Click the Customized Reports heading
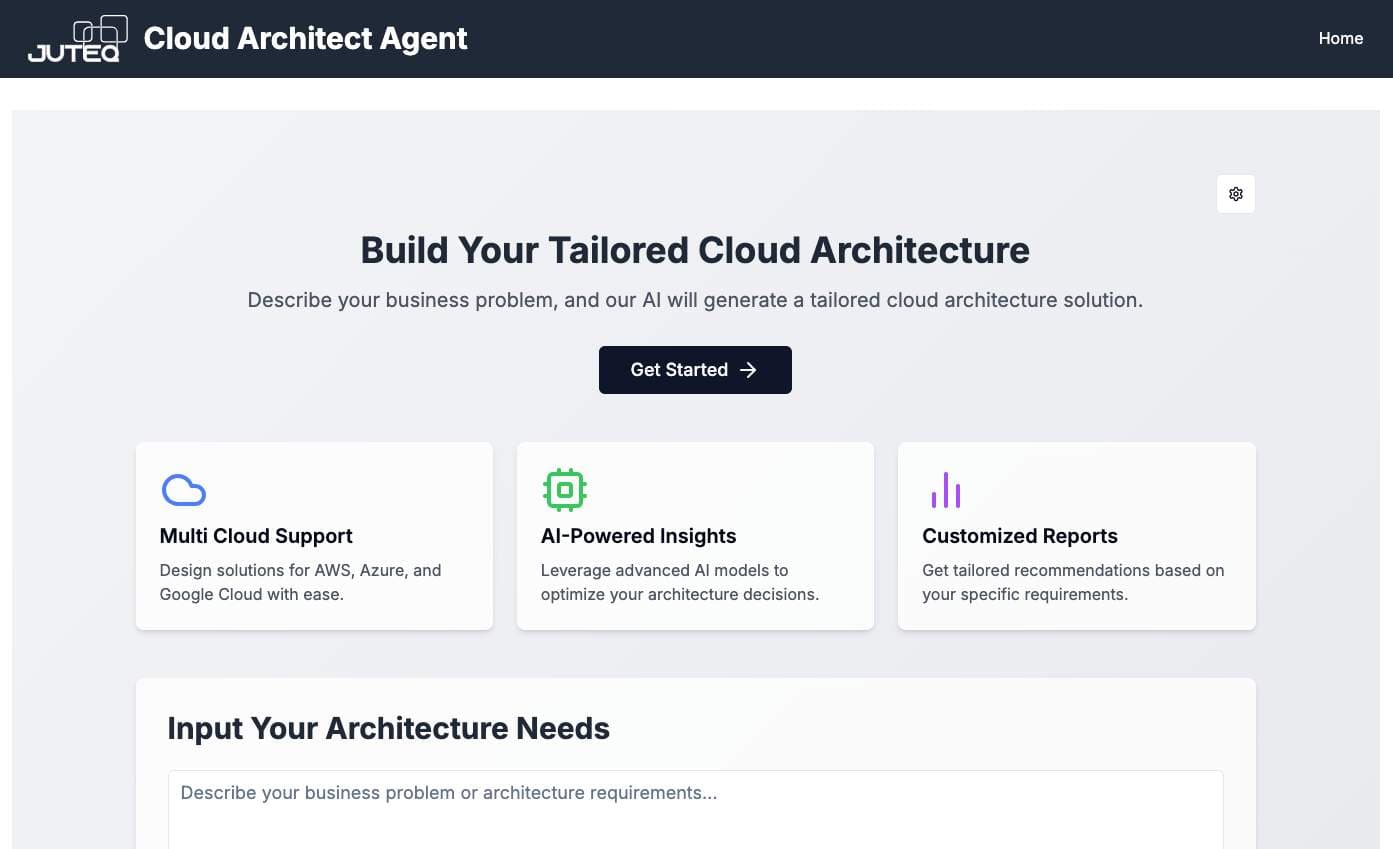Viewport: 1393px width, 849px height. (x=1020, y=536)
